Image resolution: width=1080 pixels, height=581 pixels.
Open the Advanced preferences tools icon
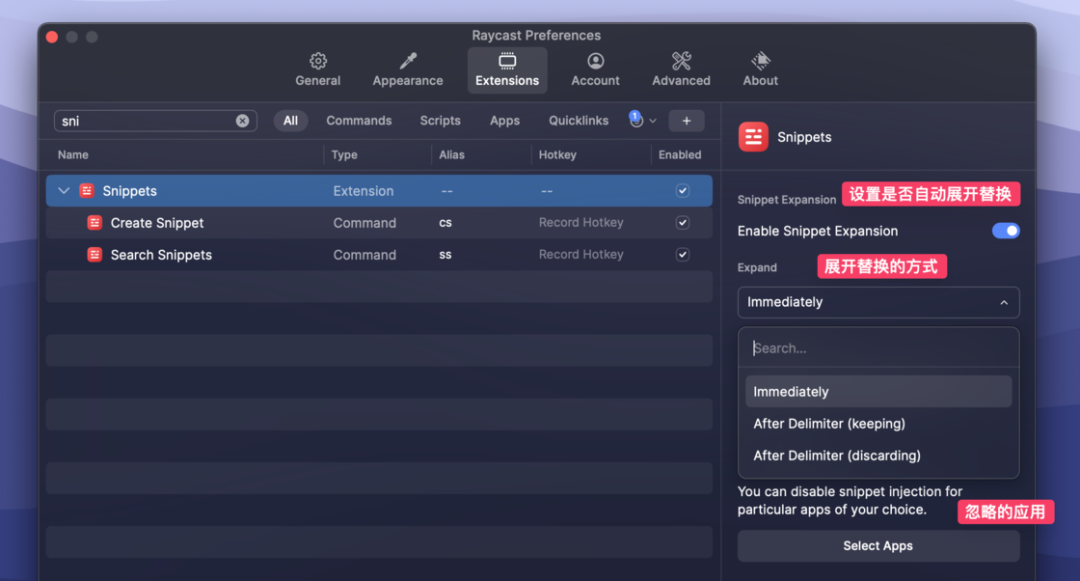coord(681,61)
